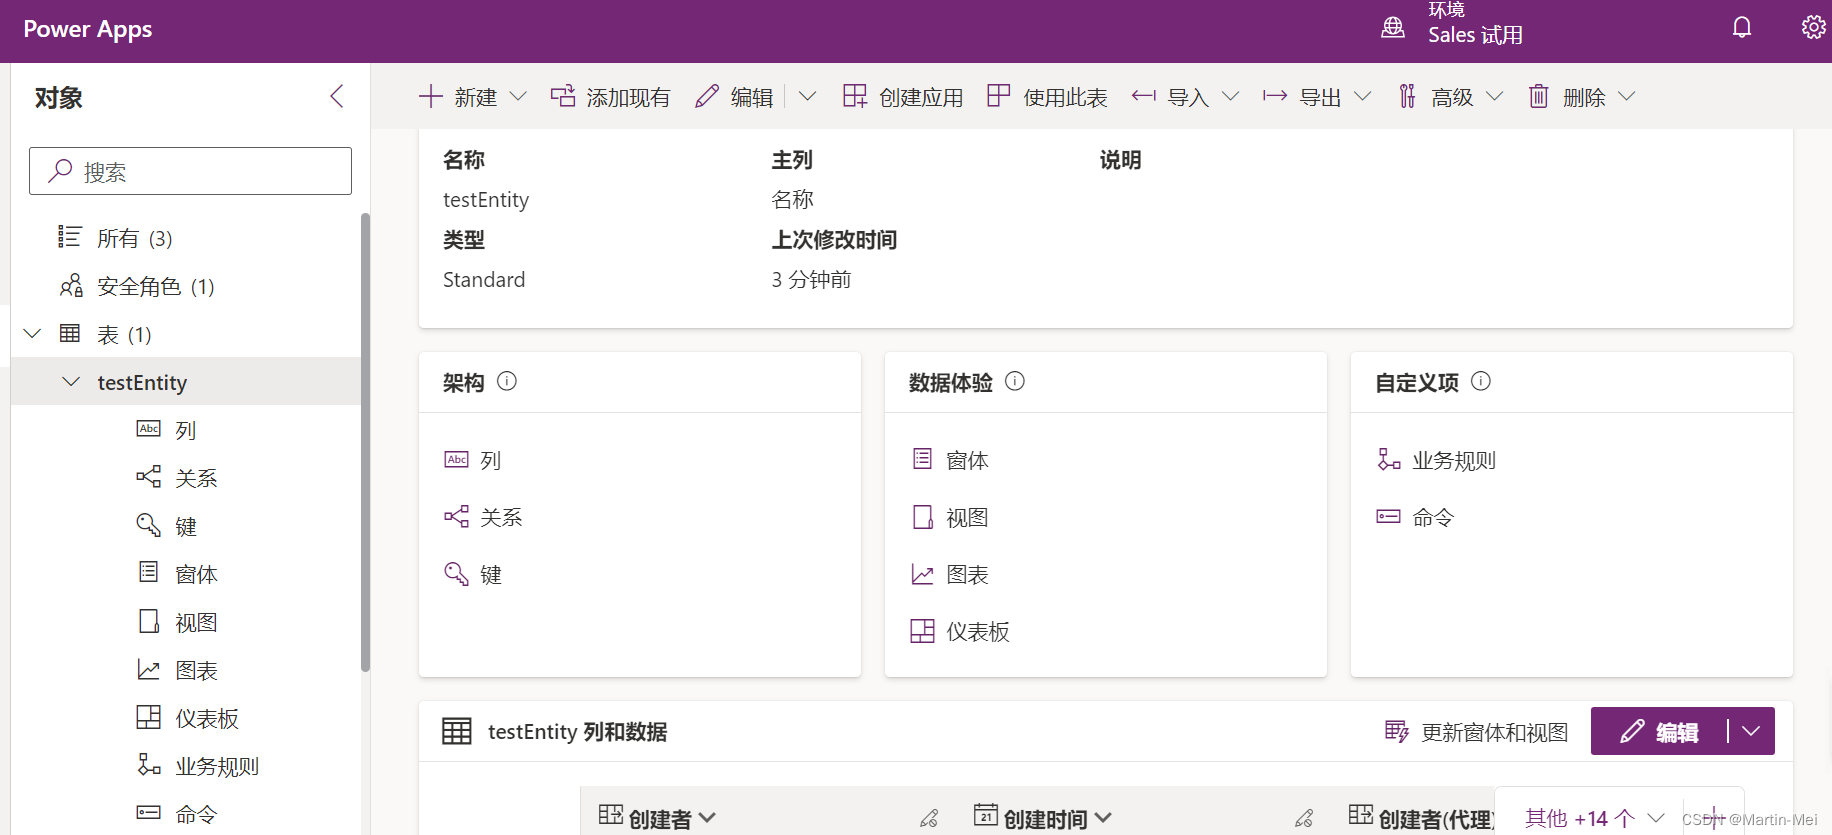Click 仪表板 icon in 数据体验 card
Image resolution: width=1832 pixels, height=835 pixels.
pyautogui.click(x=922, y=631)
